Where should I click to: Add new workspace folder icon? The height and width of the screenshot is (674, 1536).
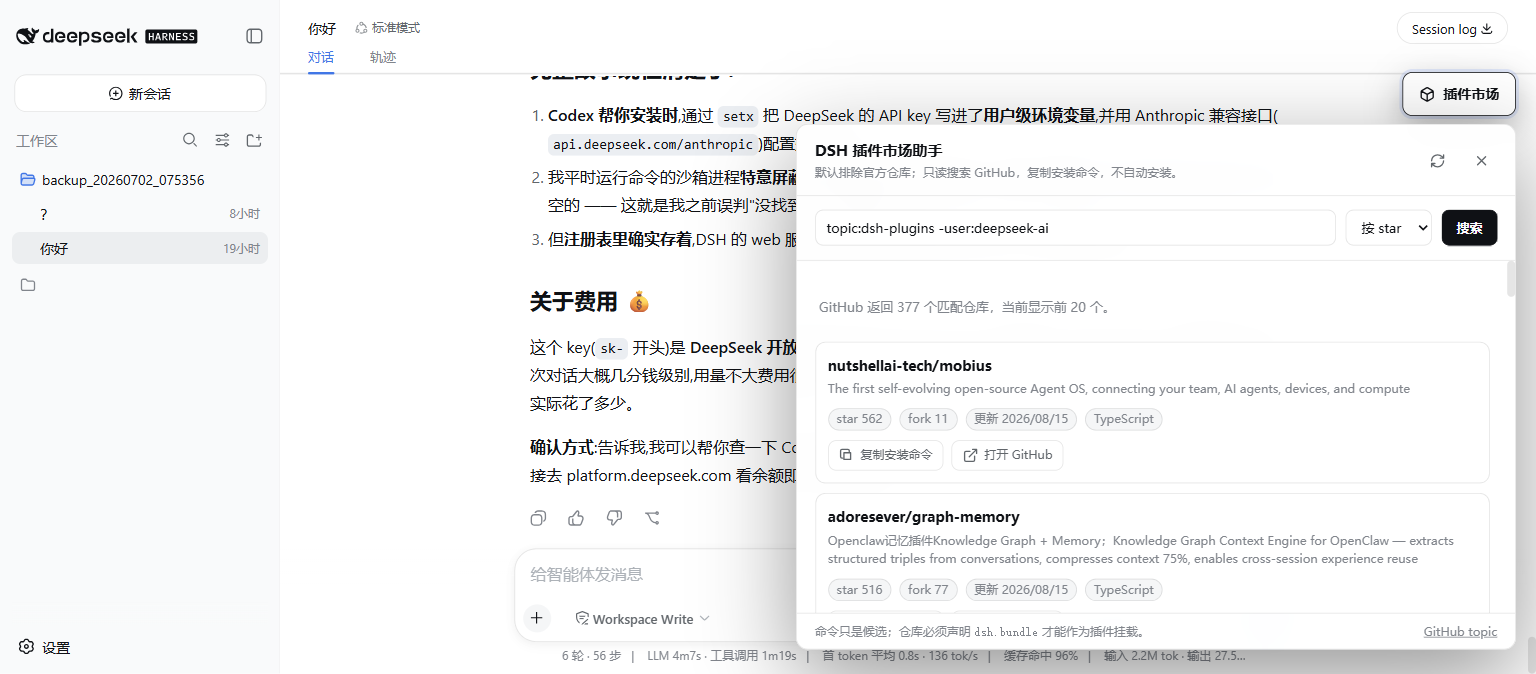[x=254, y=140]
